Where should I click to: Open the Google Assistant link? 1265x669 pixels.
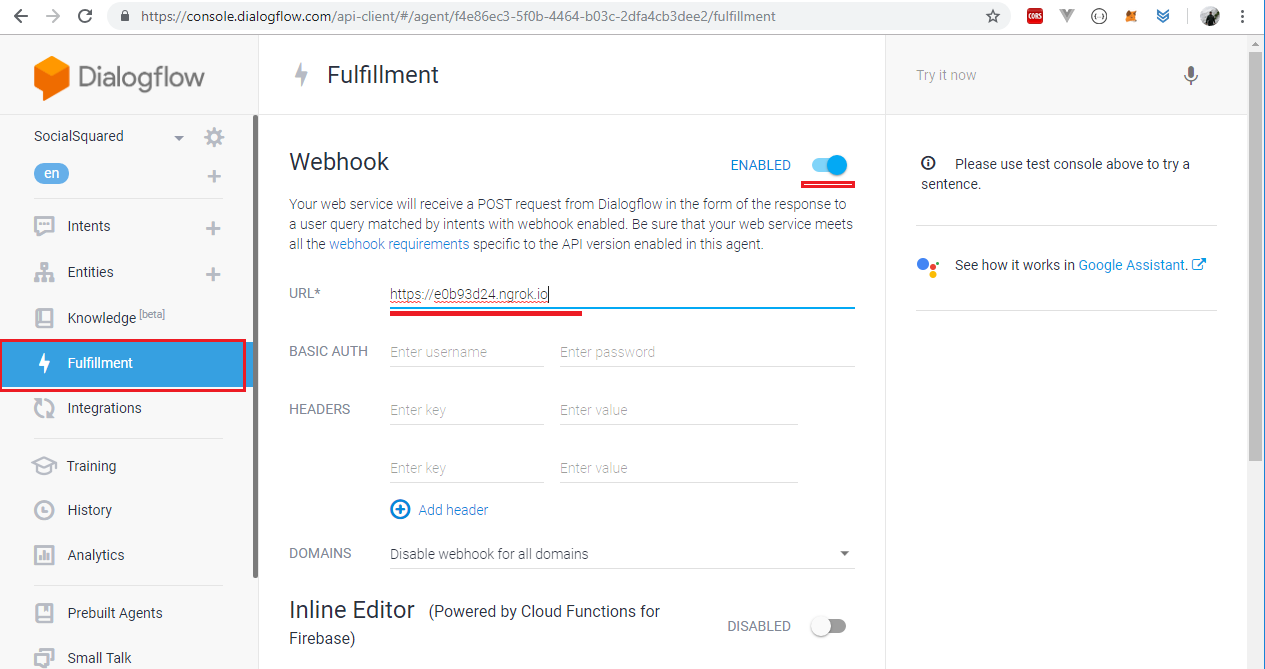point(1131,265)
